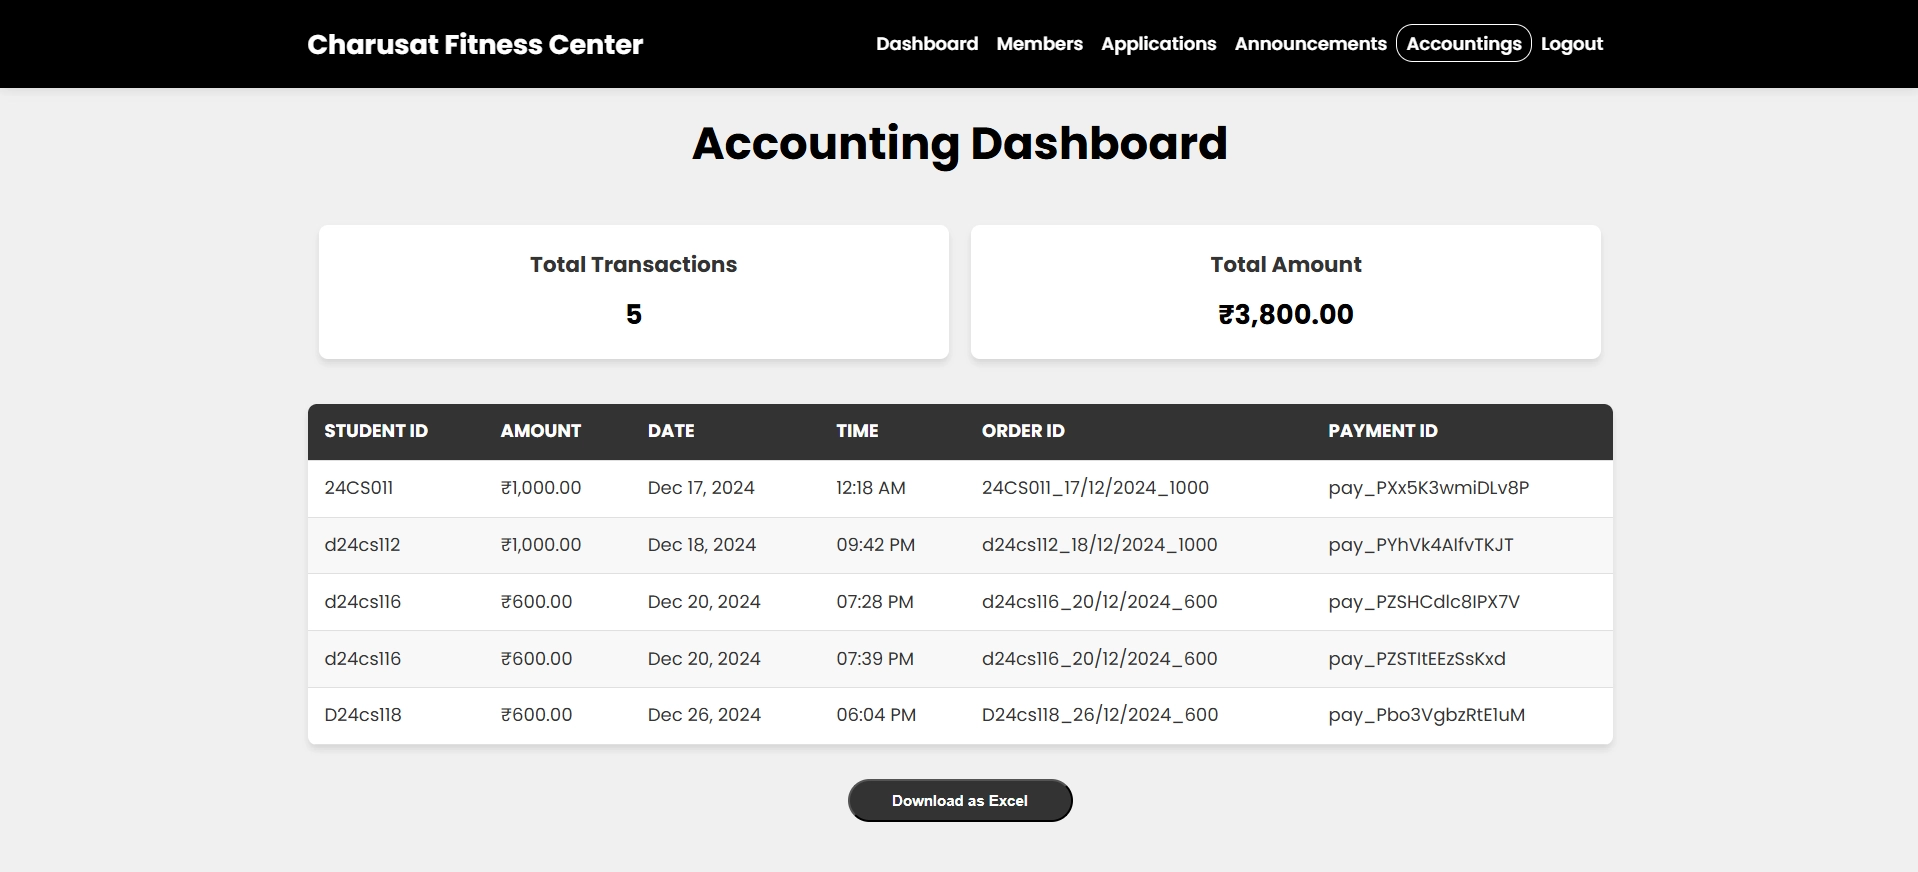Click the AMOUNT column header
This screenshot has width=1918, height=872.
pos(540,431)
